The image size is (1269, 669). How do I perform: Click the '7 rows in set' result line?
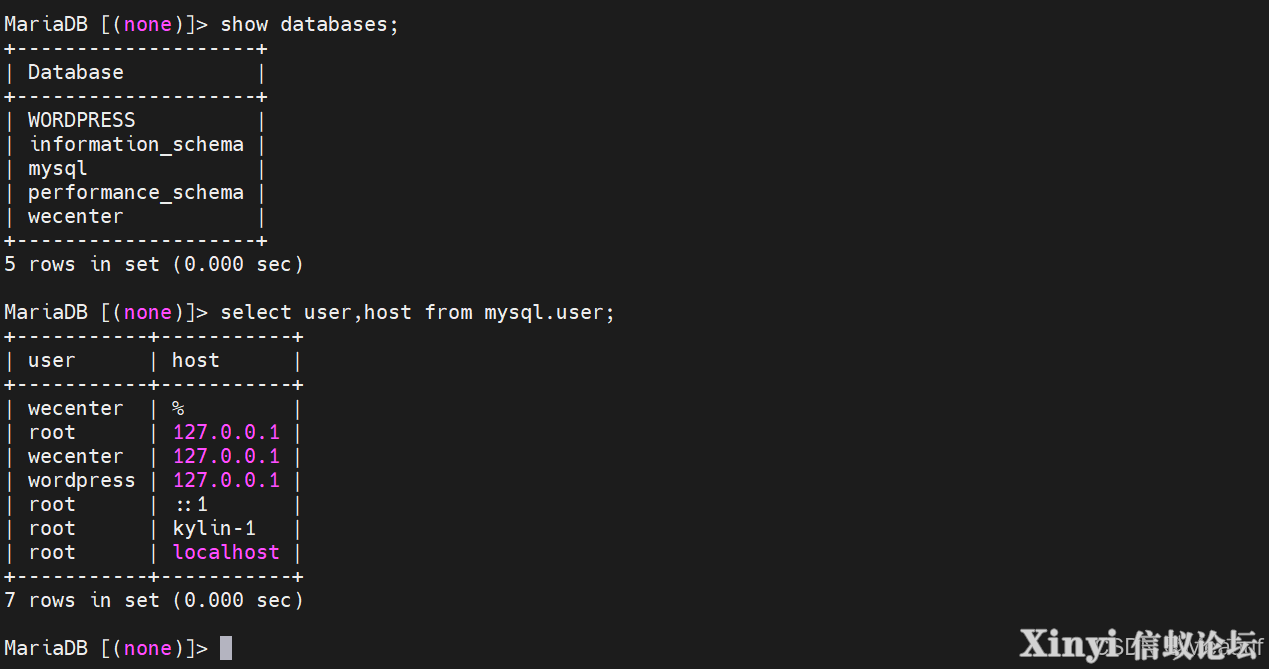(x=154, y=600)
